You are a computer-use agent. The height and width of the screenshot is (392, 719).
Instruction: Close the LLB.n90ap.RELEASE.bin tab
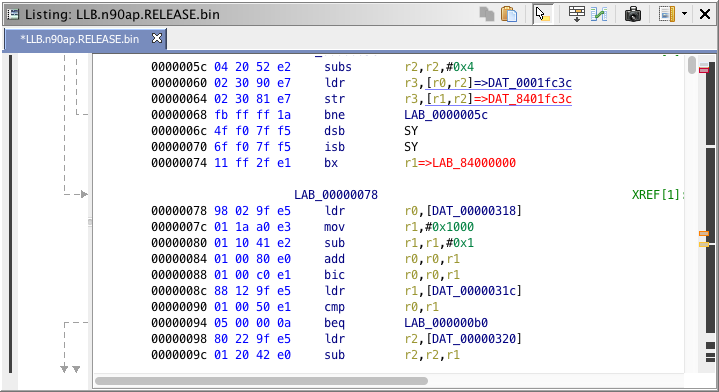[x=157, y=38]
